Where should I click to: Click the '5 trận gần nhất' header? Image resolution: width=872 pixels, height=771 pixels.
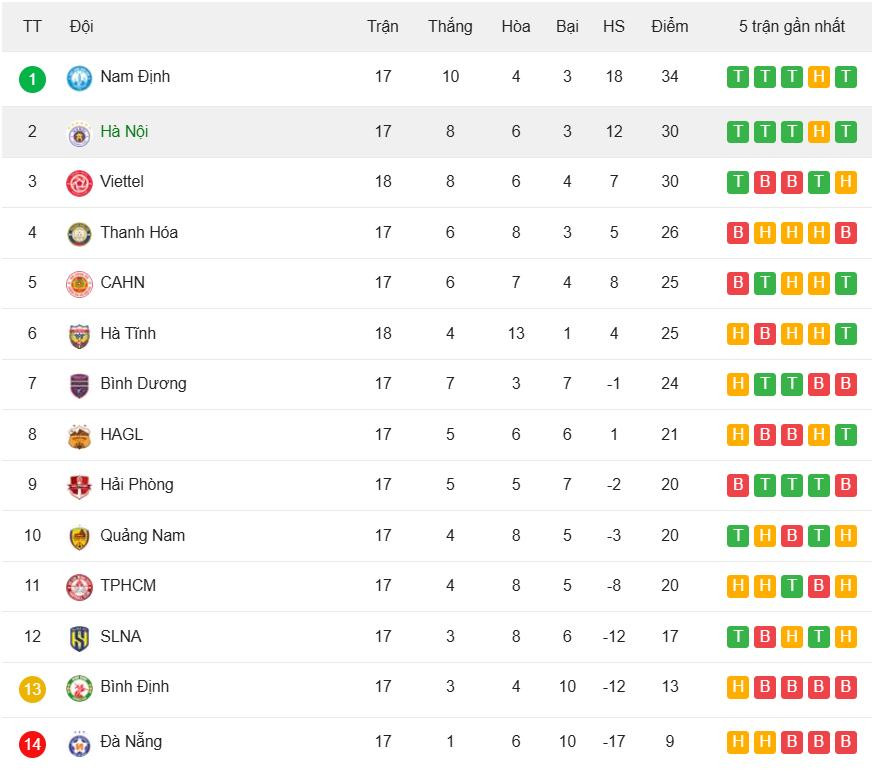coord(791,26)
